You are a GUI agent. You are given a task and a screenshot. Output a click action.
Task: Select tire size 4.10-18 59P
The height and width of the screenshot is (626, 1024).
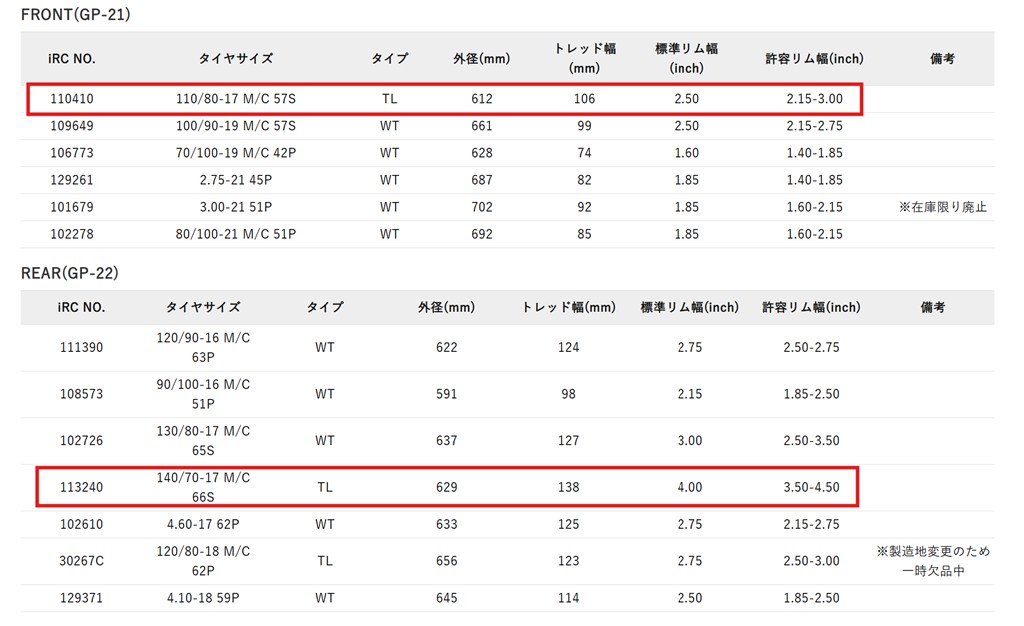tap(203, 598)
